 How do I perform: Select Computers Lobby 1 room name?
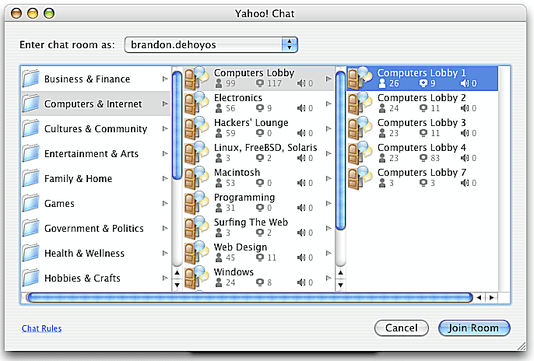pyautogui.click(x=421, y=73)
